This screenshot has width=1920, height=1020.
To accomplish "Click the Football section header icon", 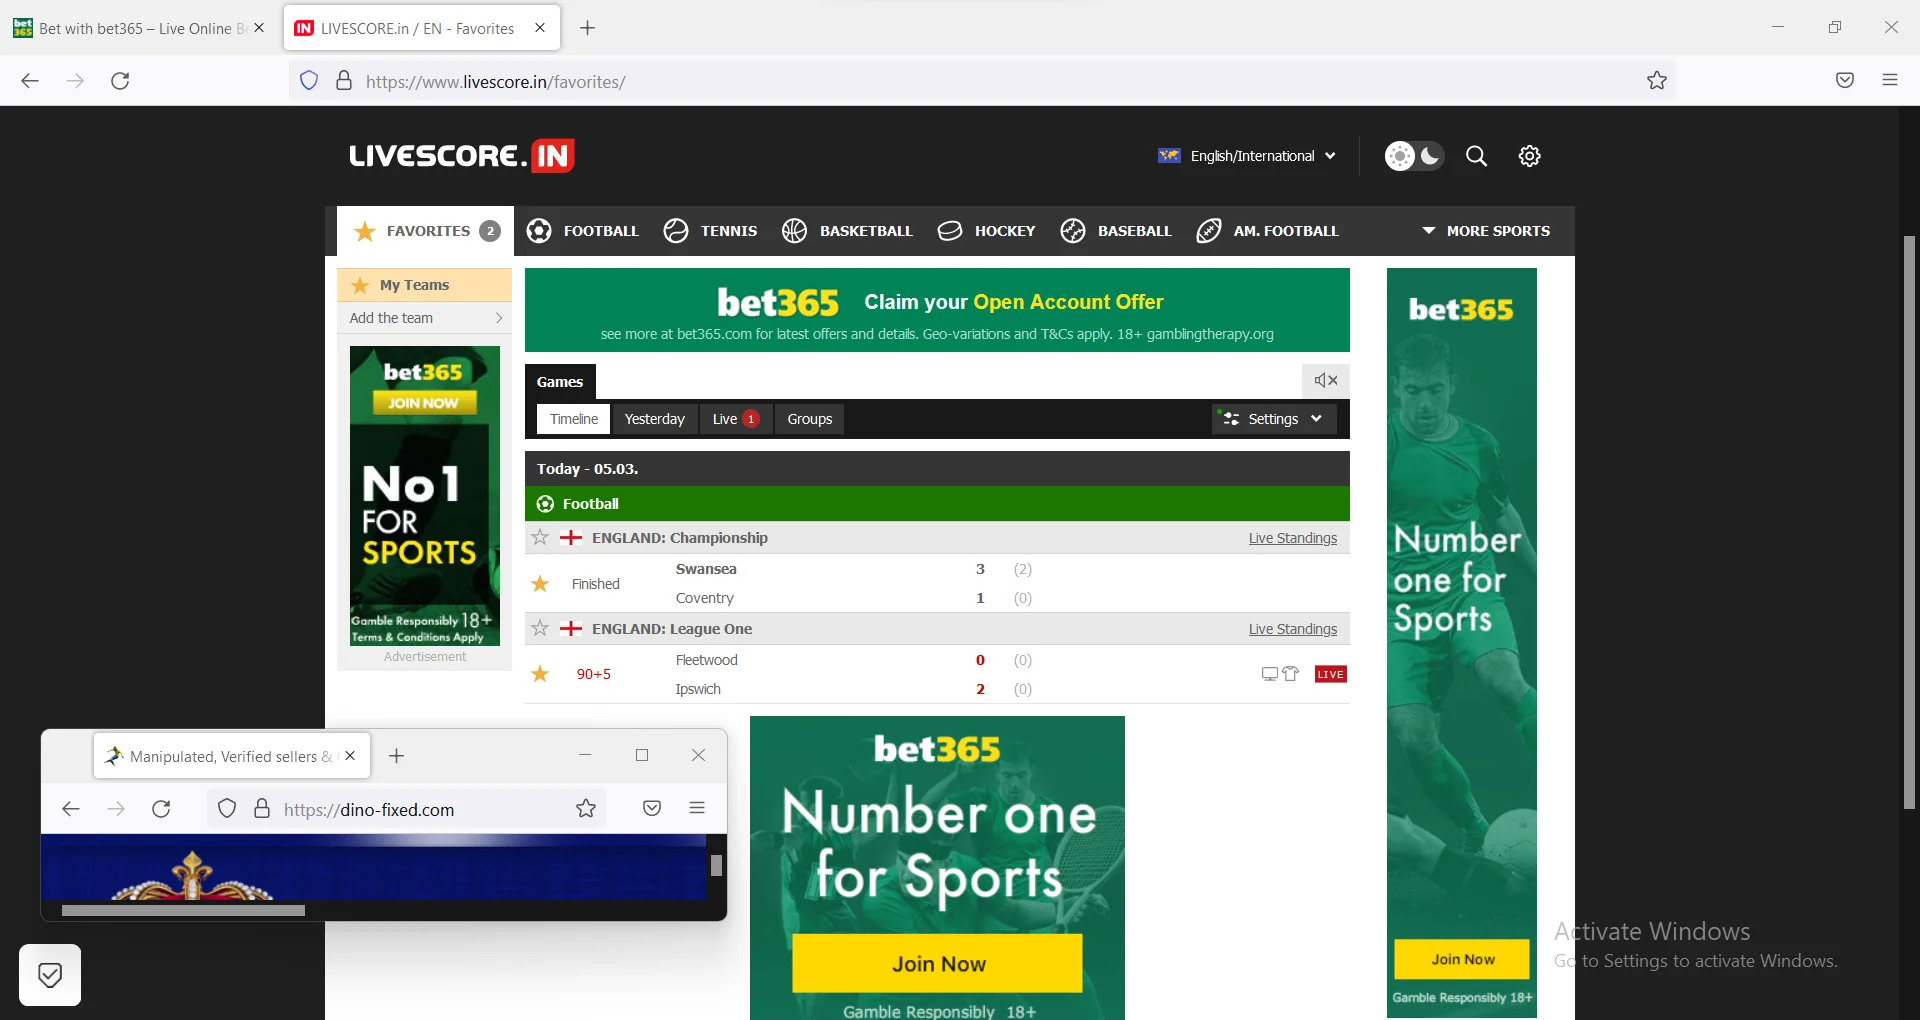I will [545, 504].
